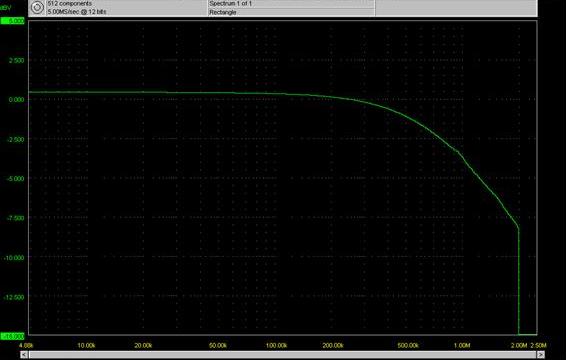
Task: Click the 20.00k frequency label
Action: [143, 346]
